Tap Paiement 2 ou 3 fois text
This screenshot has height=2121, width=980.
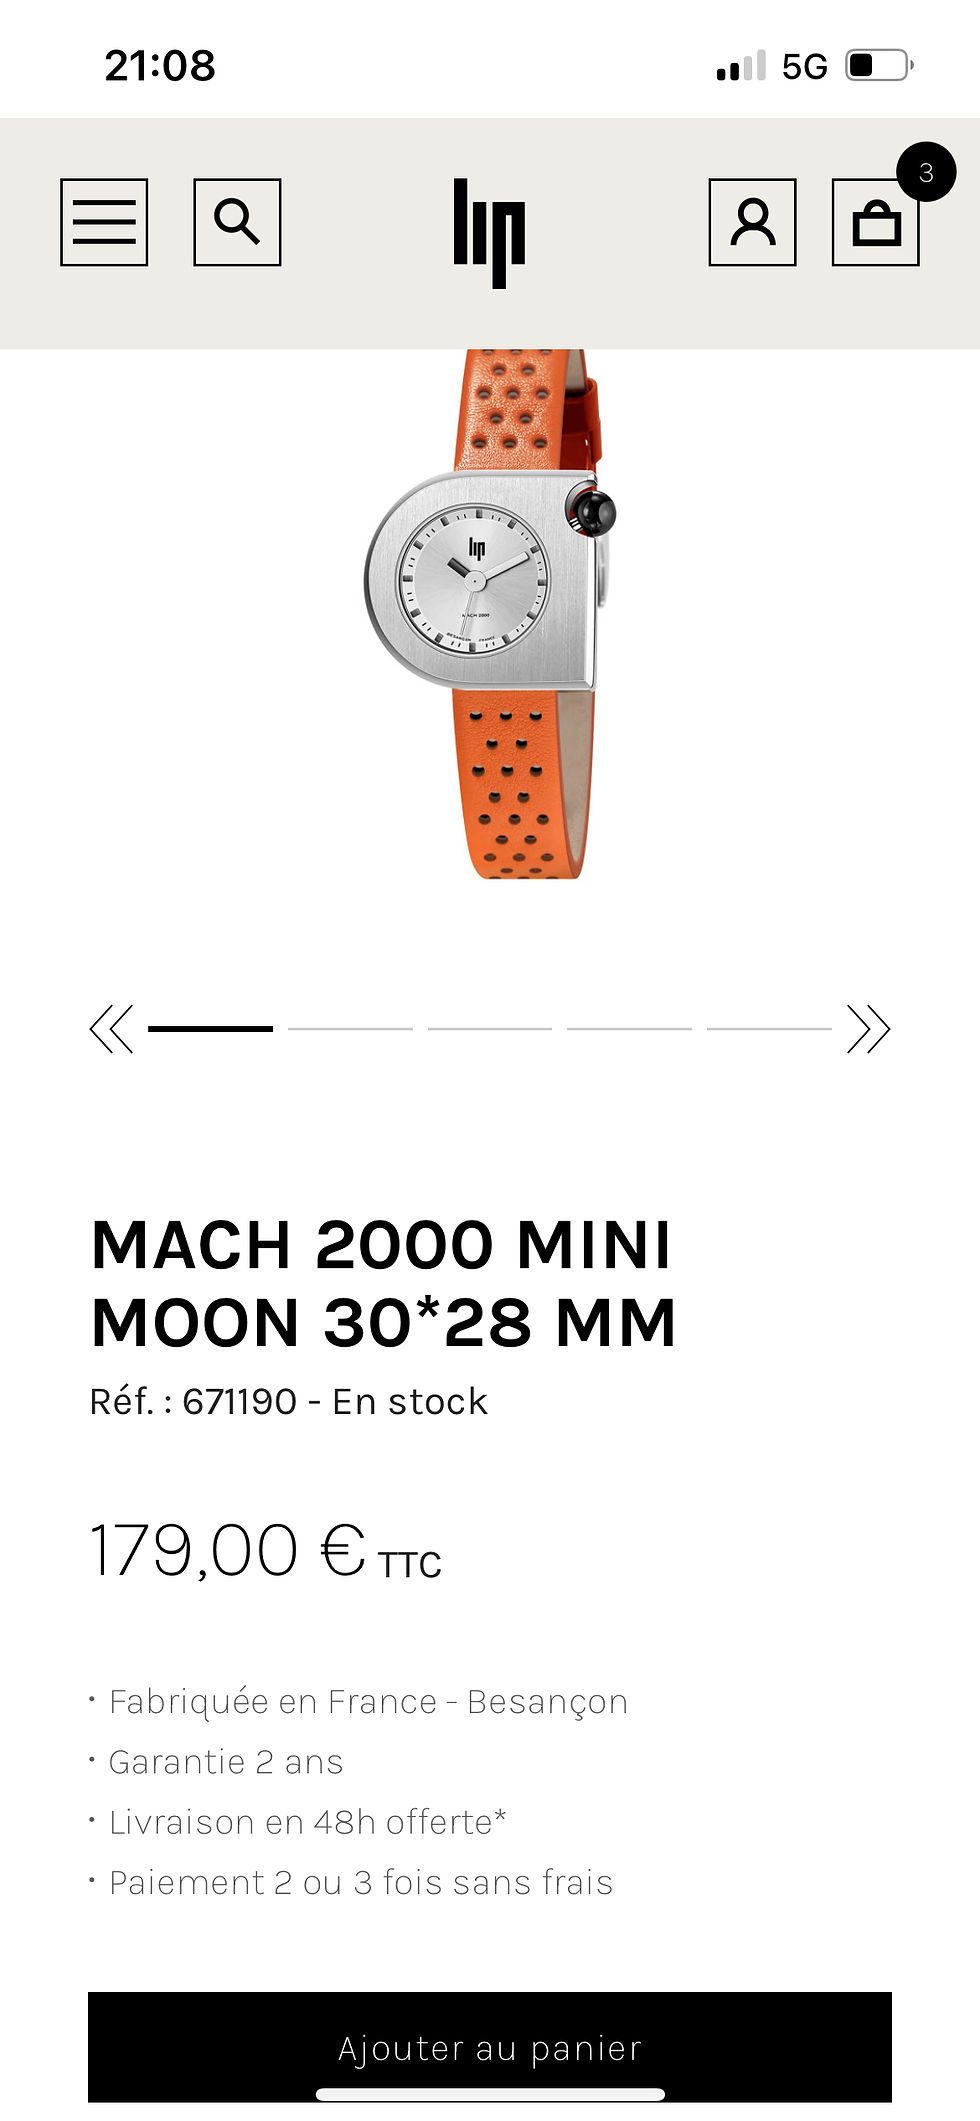[361, 1882]
